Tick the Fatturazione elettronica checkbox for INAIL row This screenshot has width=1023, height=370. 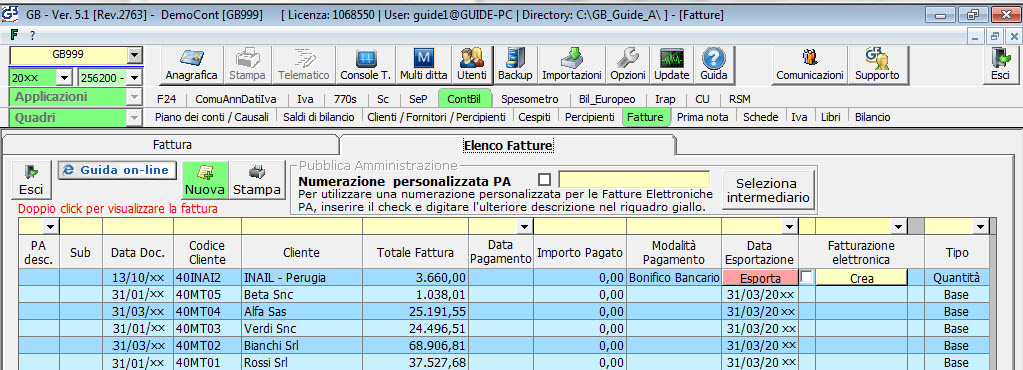tap(807, 277)
